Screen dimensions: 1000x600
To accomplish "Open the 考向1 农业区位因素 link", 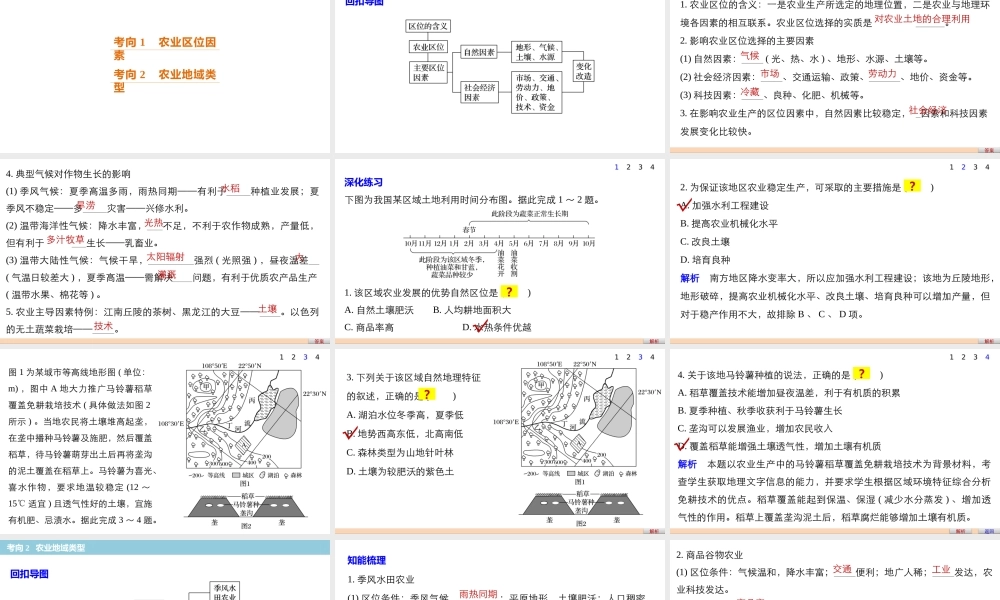I will click(x=165, y=48).
